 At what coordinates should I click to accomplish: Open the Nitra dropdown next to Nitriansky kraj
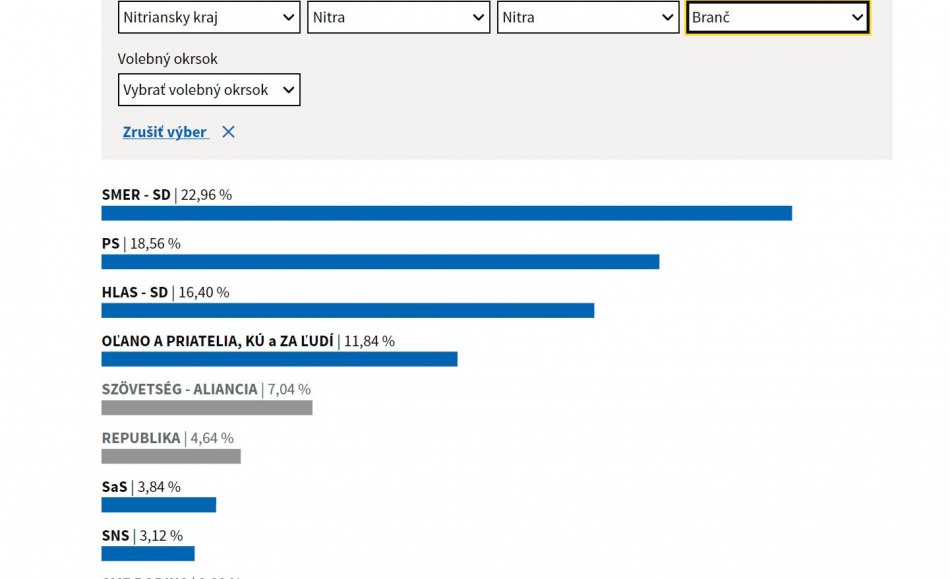point(398,17)
